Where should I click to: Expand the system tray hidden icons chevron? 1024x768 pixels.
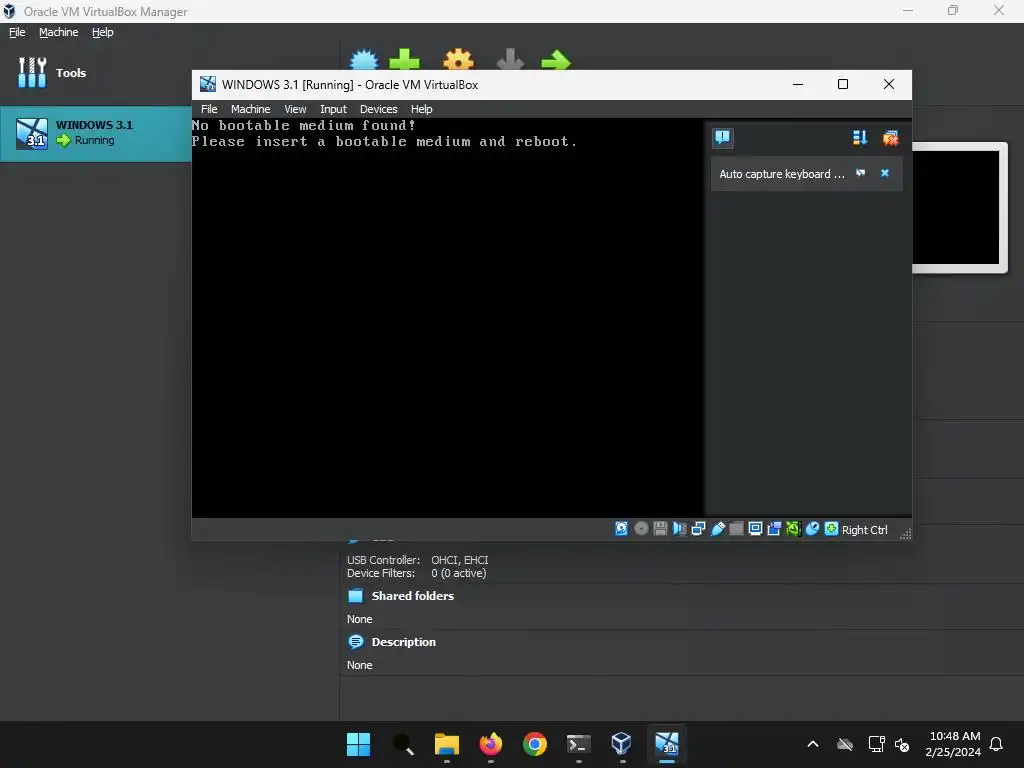click(x=812, y=744)
